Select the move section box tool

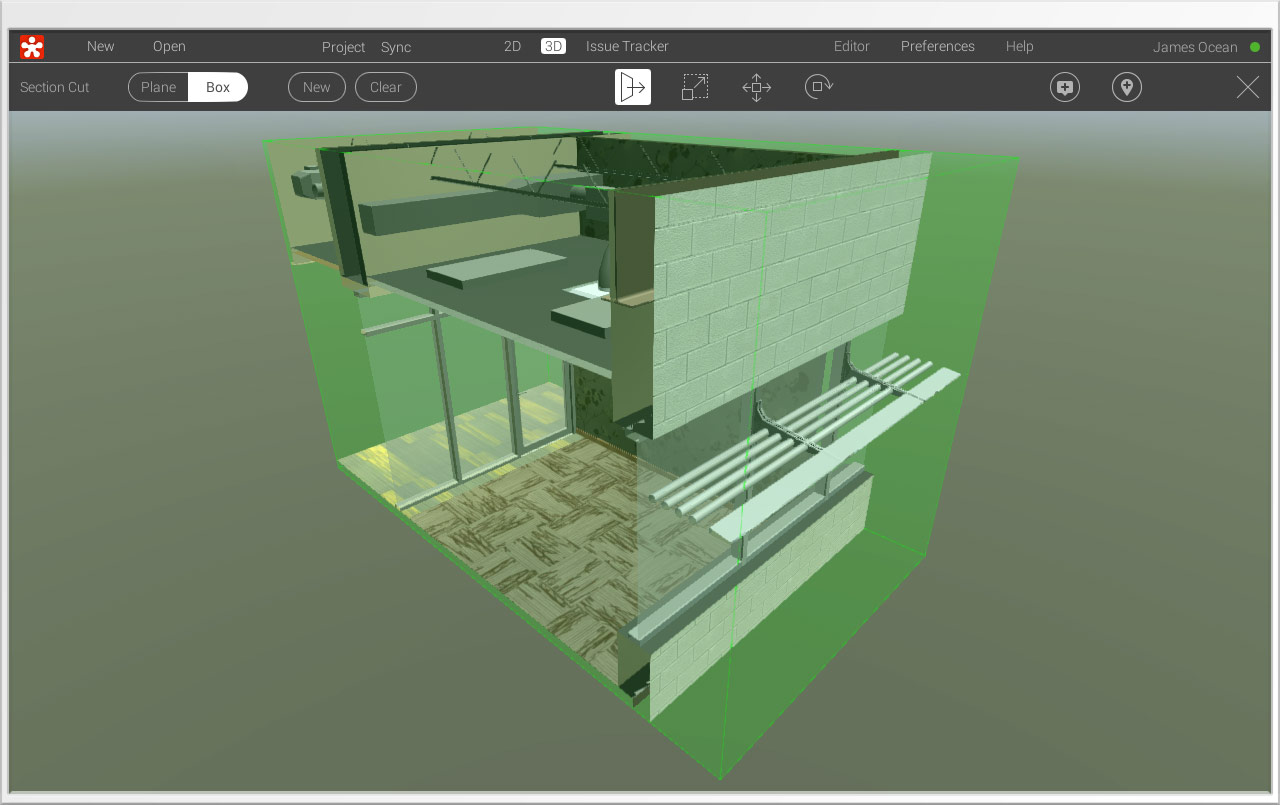tap(756, 87)
